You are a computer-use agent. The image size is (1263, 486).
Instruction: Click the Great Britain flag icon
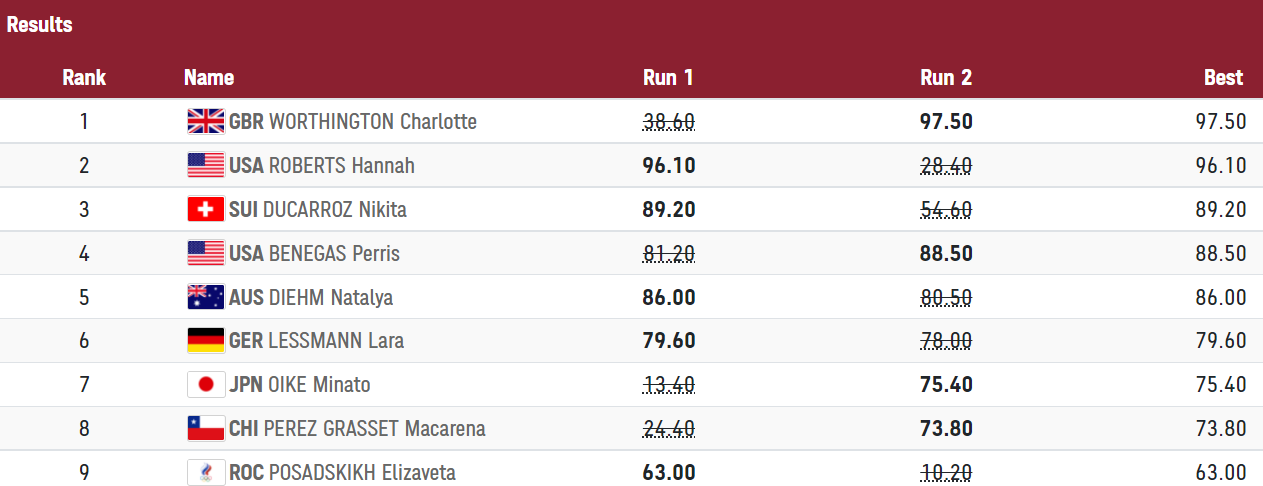[x=206, y=122]
